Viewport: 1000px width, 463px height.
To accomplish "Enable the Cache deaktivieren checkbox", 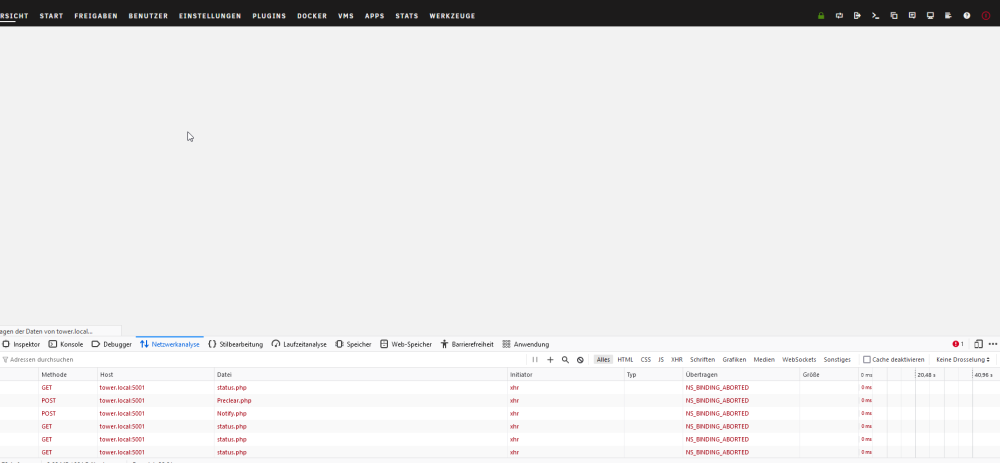I will (x=867, y=360).
